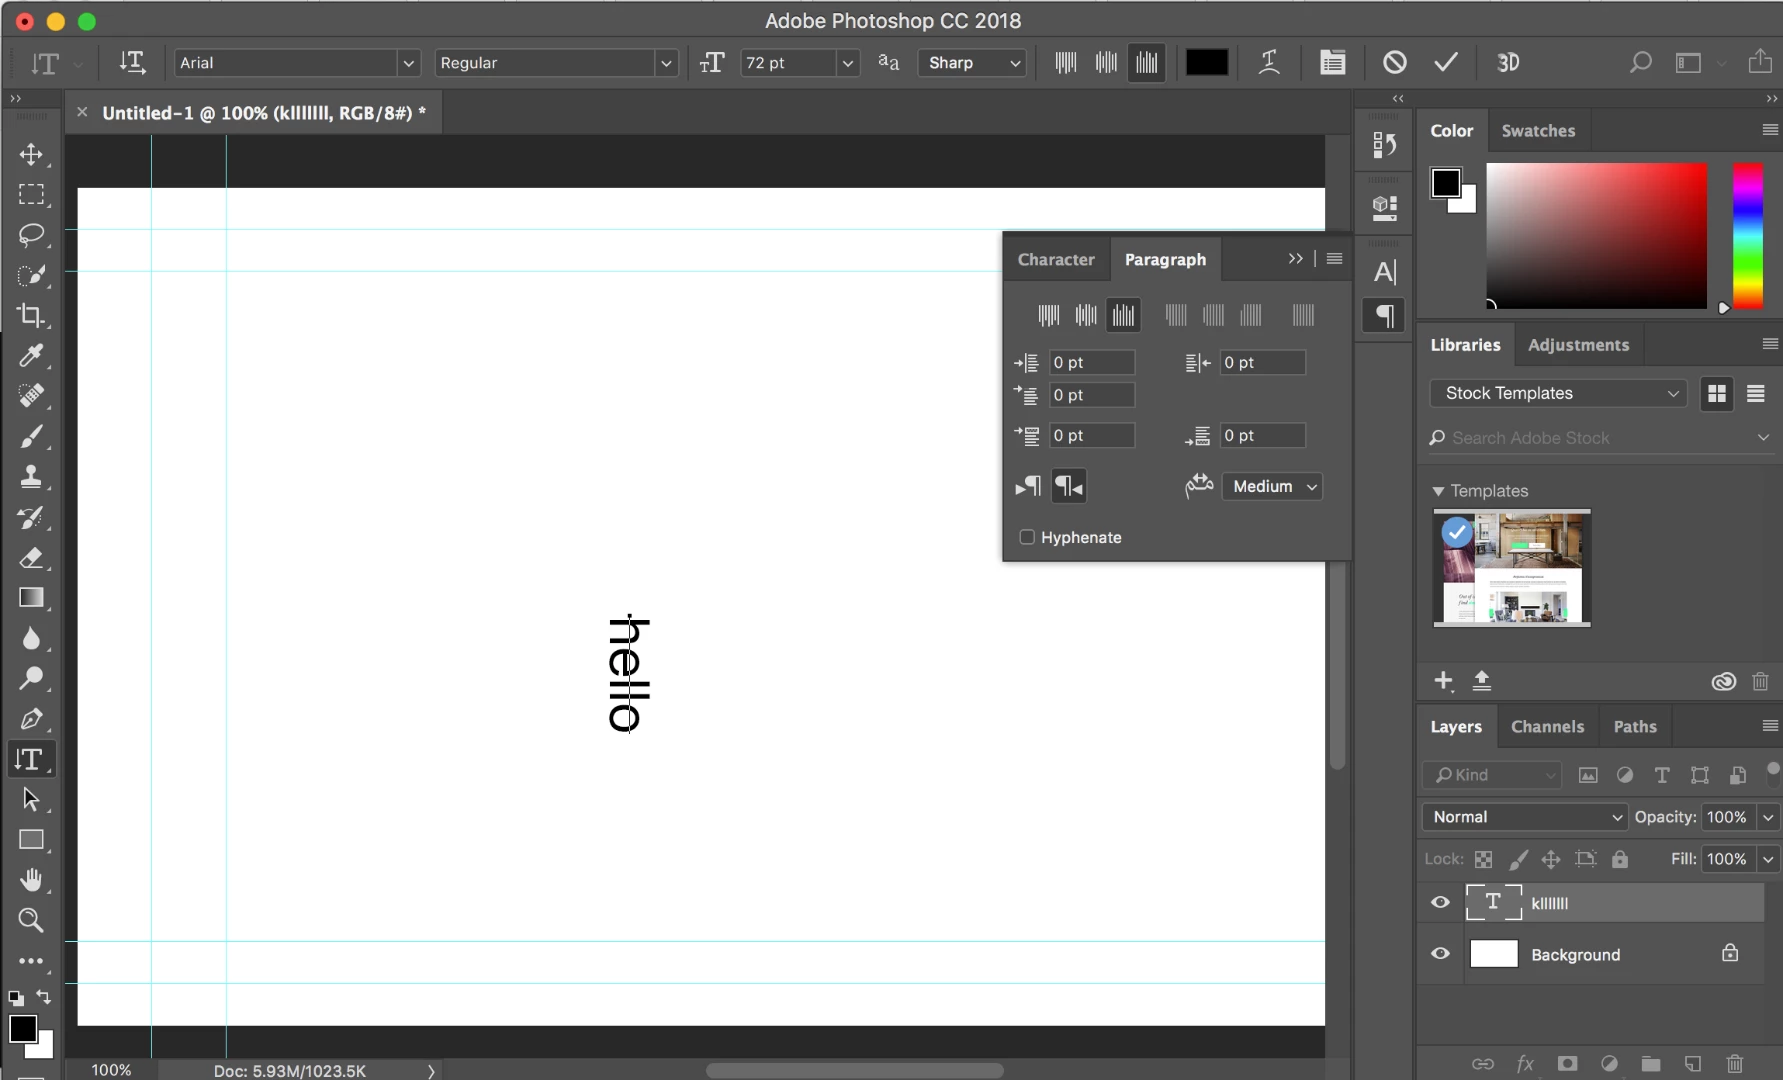This screenshot has height=1080, width=1783.
Task: Enable the Hyphenate checkbox
Action: 1026,537
